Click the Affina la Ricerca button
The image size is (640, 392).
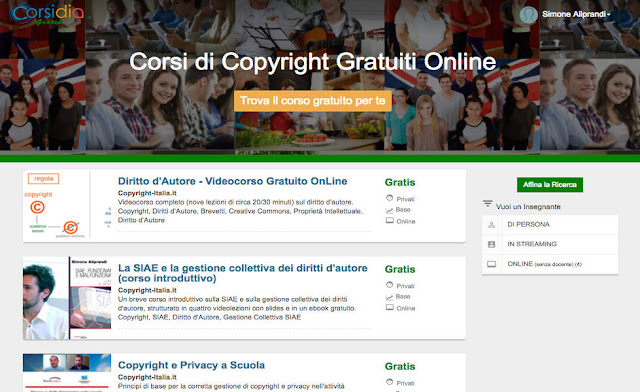coord(550,185)
